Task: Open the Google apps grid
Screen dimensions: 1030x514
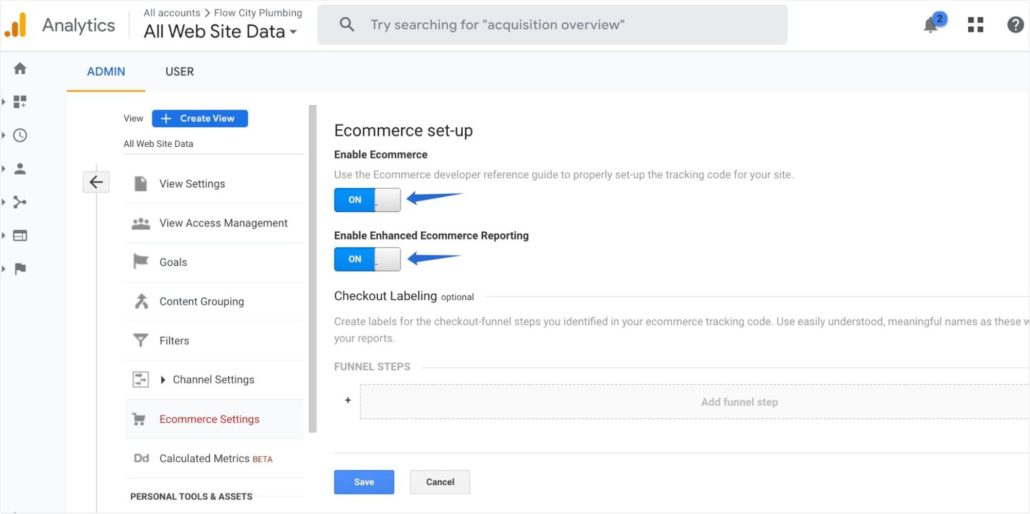Action: 975,25
